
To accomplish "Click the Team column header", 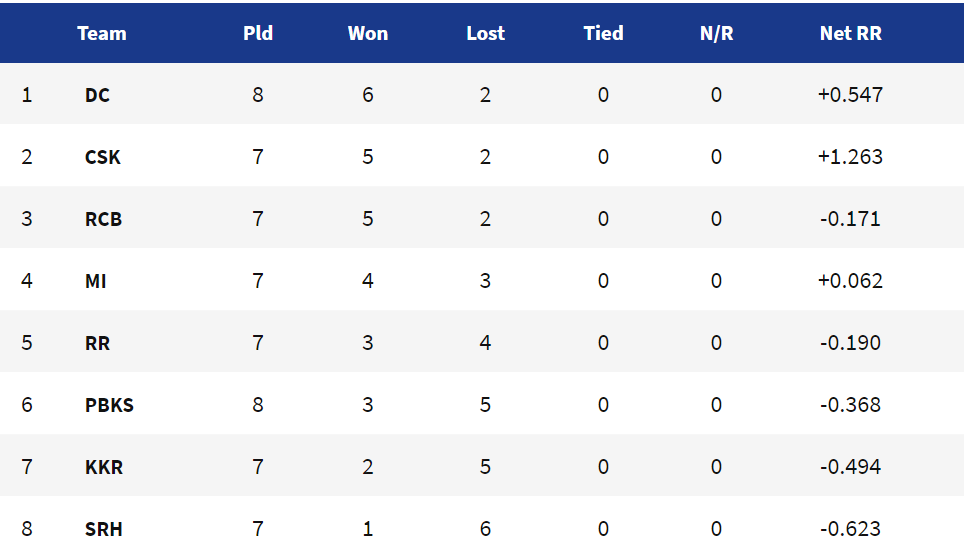I will pos(101,33).
